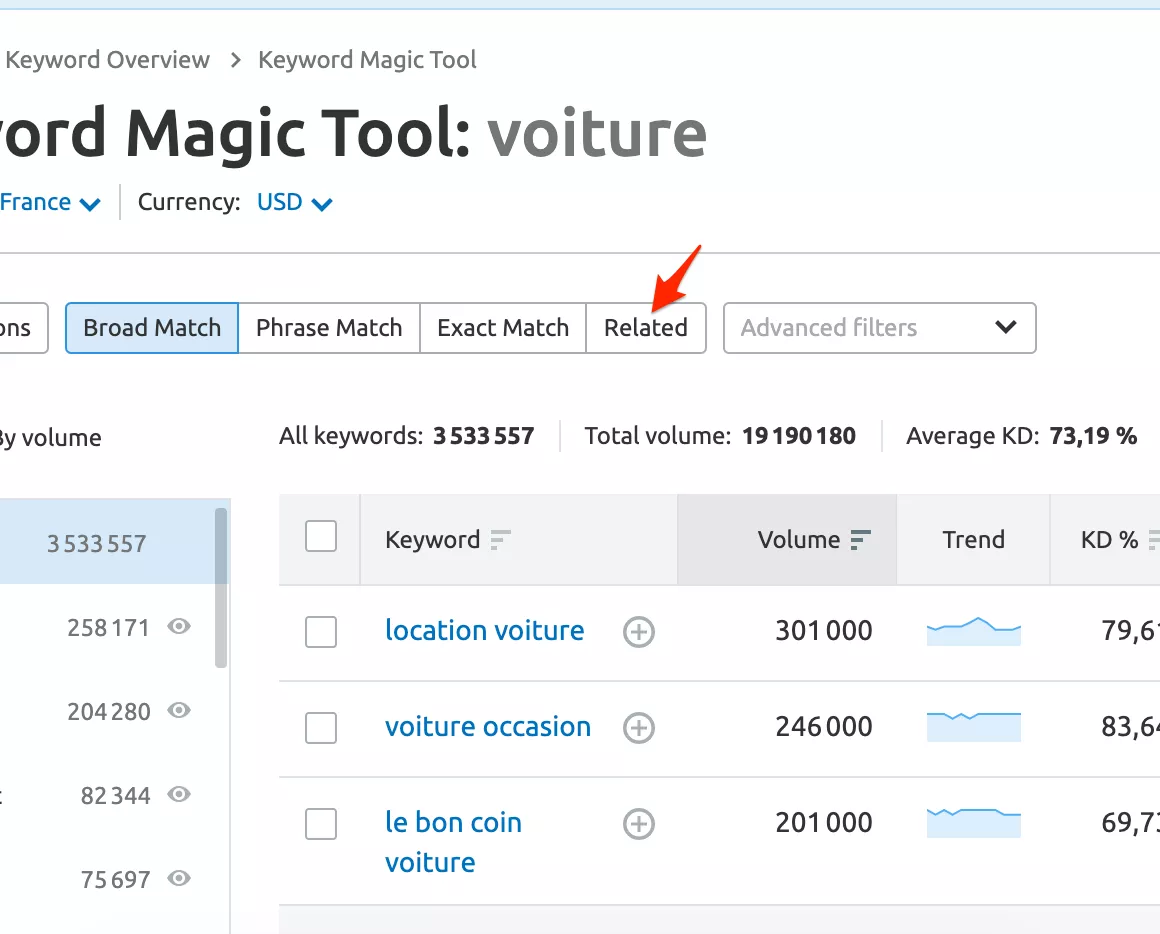Sort by Keyword column sort icon
This screenshot has width=1160, height=934.
tap(500, 540)
